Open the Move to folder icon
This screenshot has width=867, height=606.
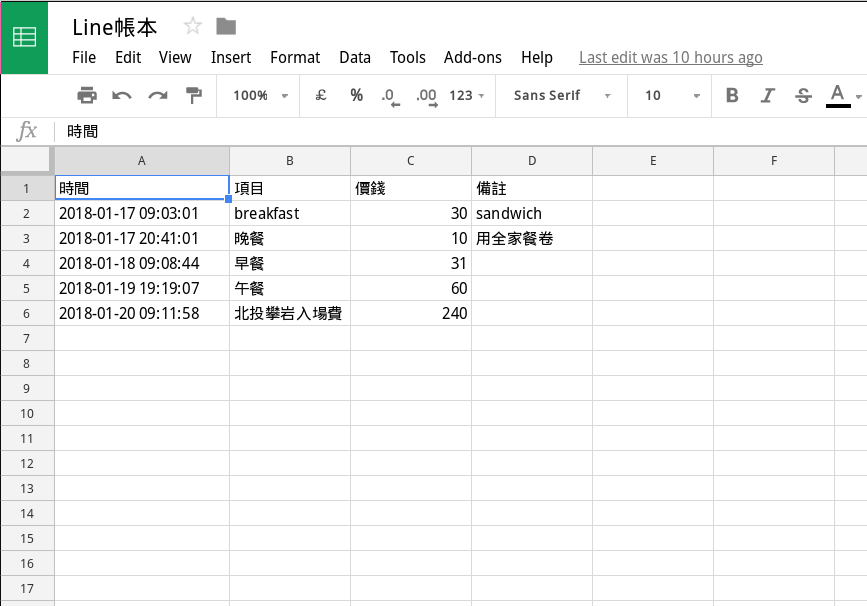(x=226, y=27)
